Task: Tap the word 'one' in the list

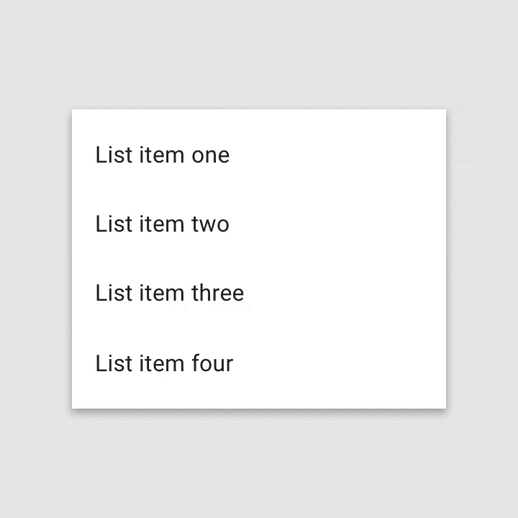Action: point(210,156)
